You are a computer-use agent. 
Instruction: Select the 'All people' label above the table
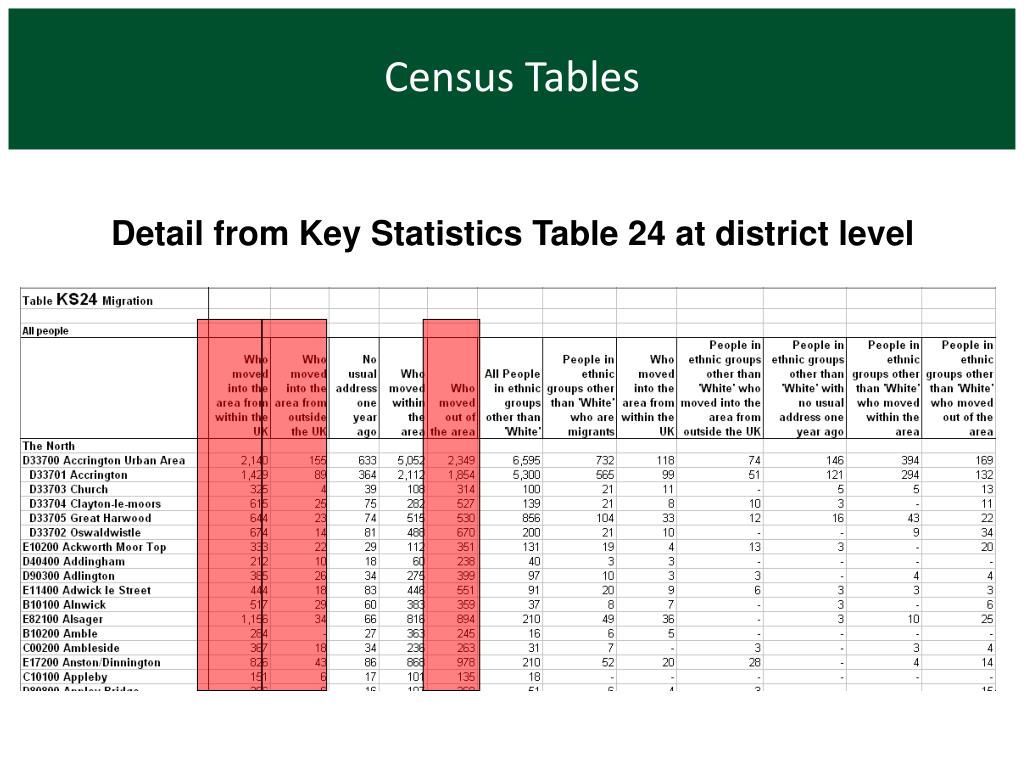[45, 330]
